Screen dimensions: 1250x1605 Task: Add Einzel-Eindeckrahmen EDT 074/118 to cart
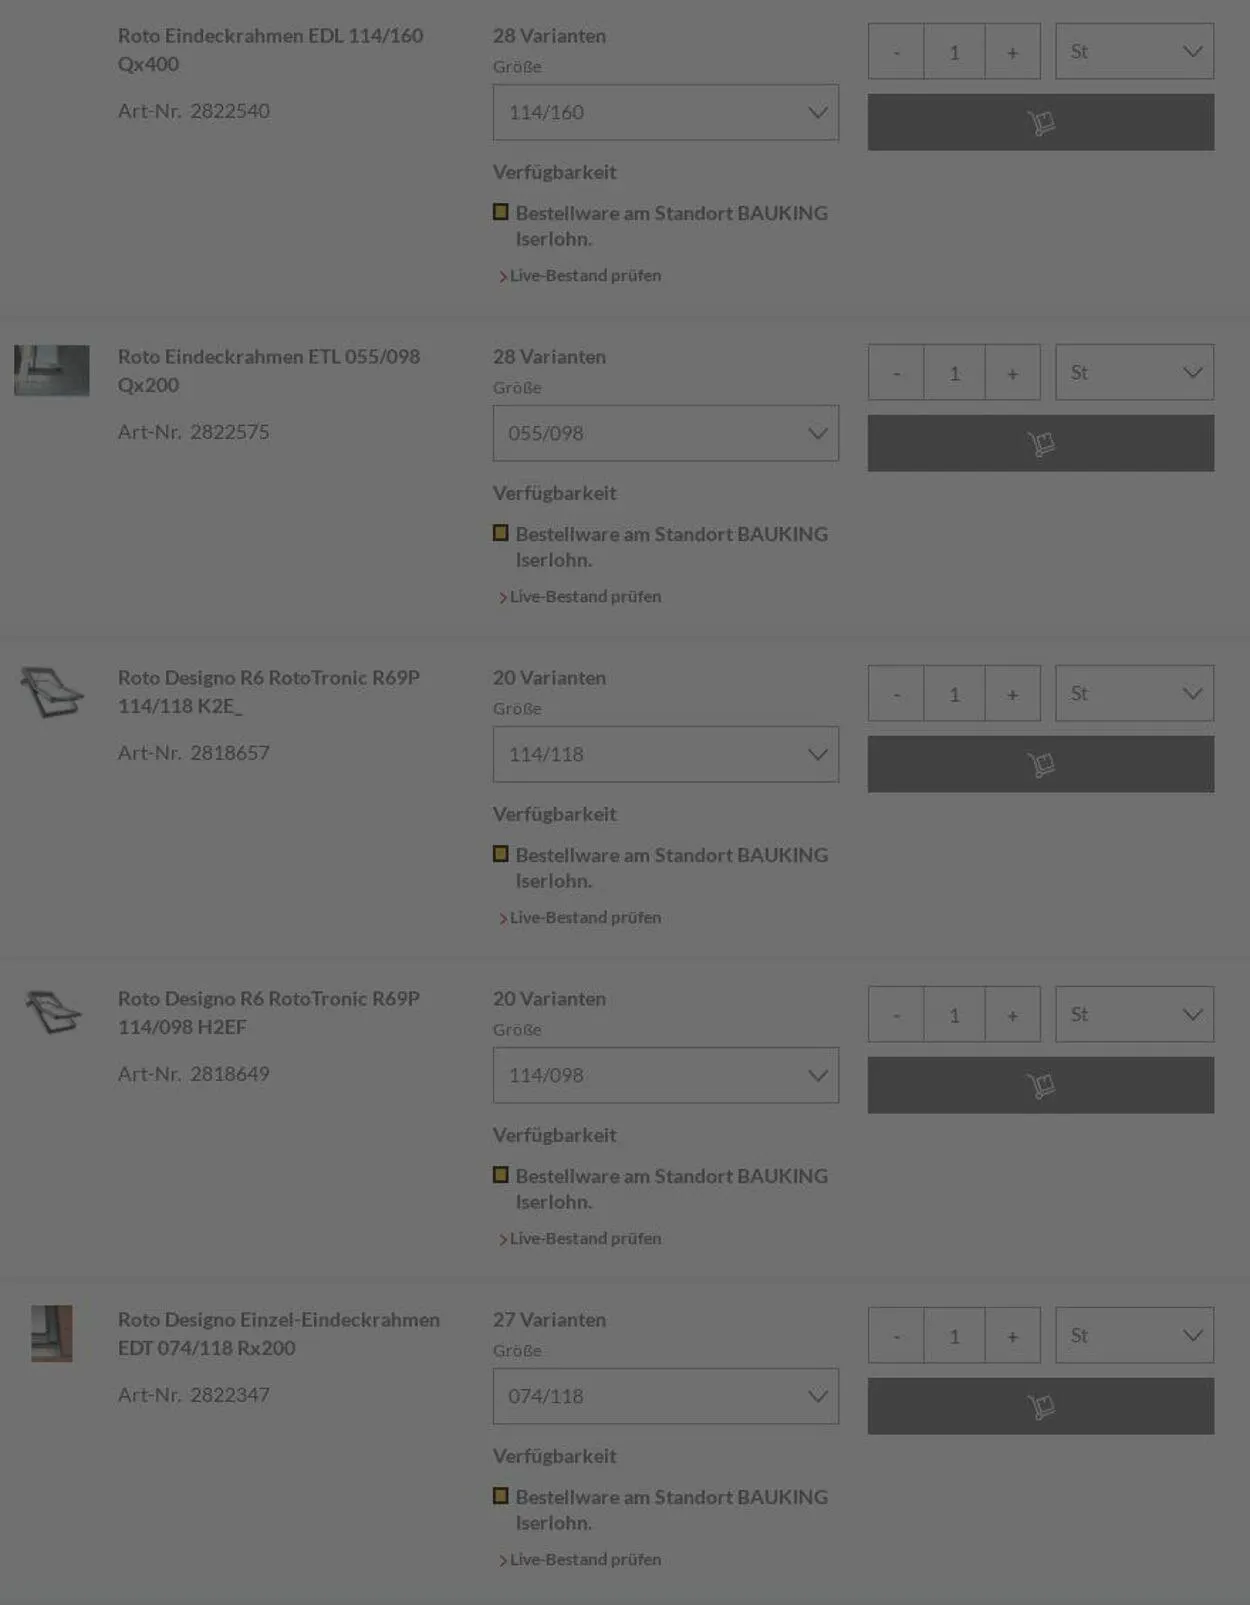[1040, 1406]
